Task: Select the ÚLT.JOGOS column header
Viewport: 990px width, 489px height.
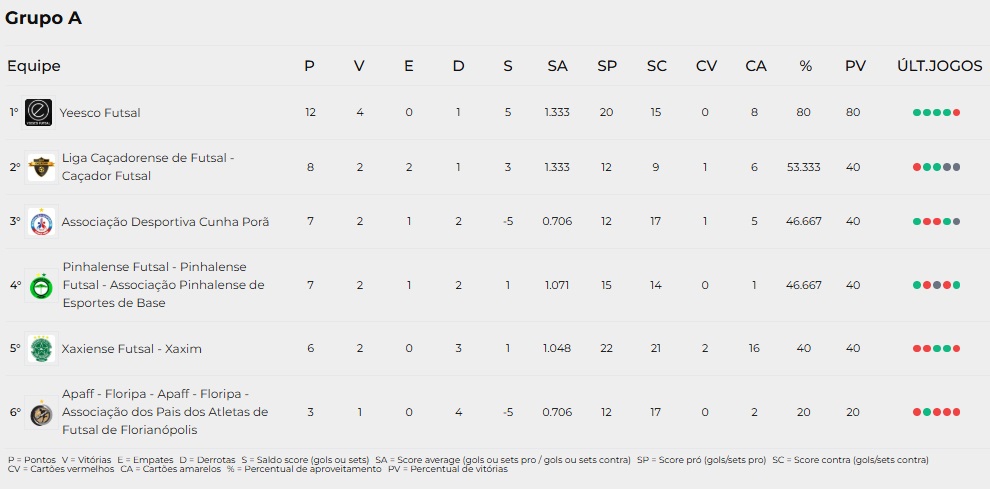Action: (939, 66)
